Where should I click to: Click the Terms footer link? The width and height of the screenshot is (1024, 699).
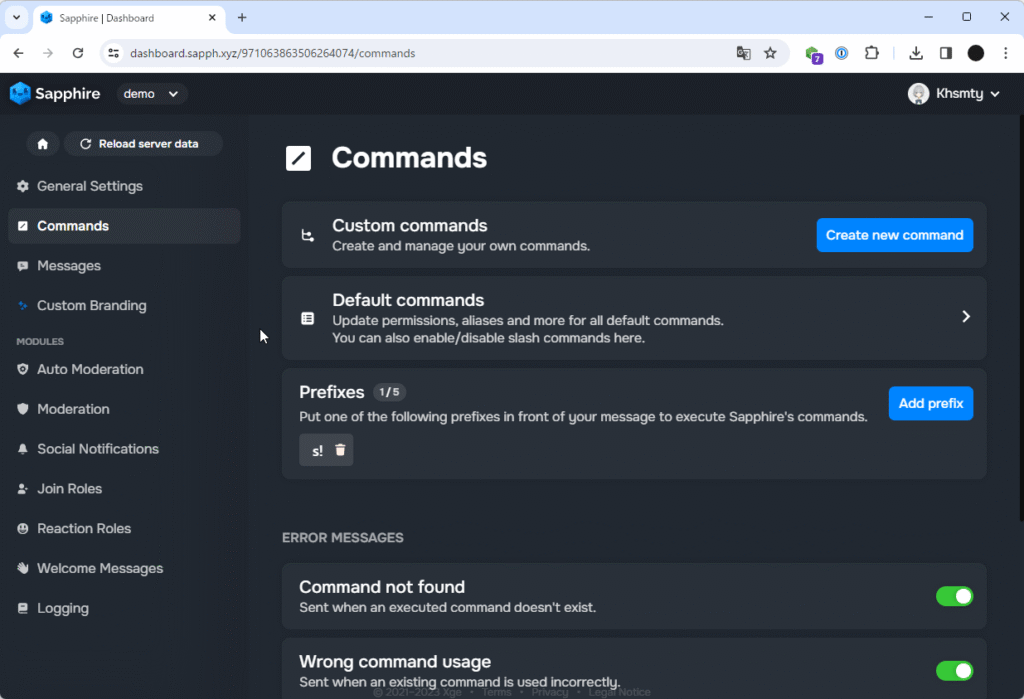pos(496,692)
